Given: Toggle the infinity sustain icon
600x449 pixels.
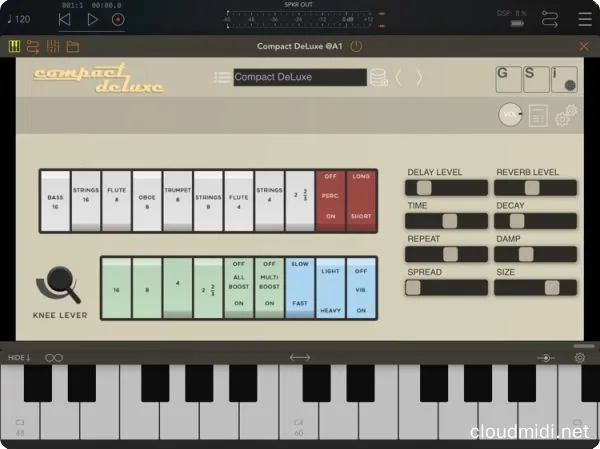Looking at the screenshot, I should pos(54,358).
